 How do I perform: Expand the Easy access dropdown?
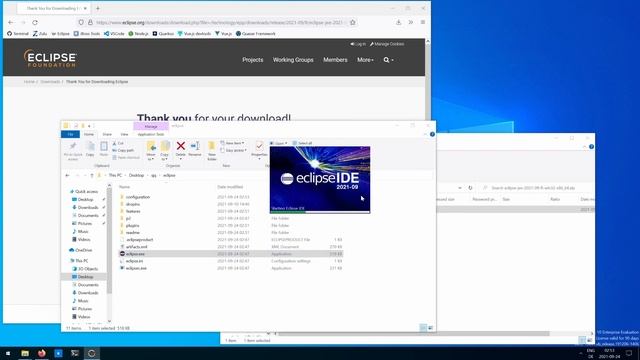tap(233, 150)
